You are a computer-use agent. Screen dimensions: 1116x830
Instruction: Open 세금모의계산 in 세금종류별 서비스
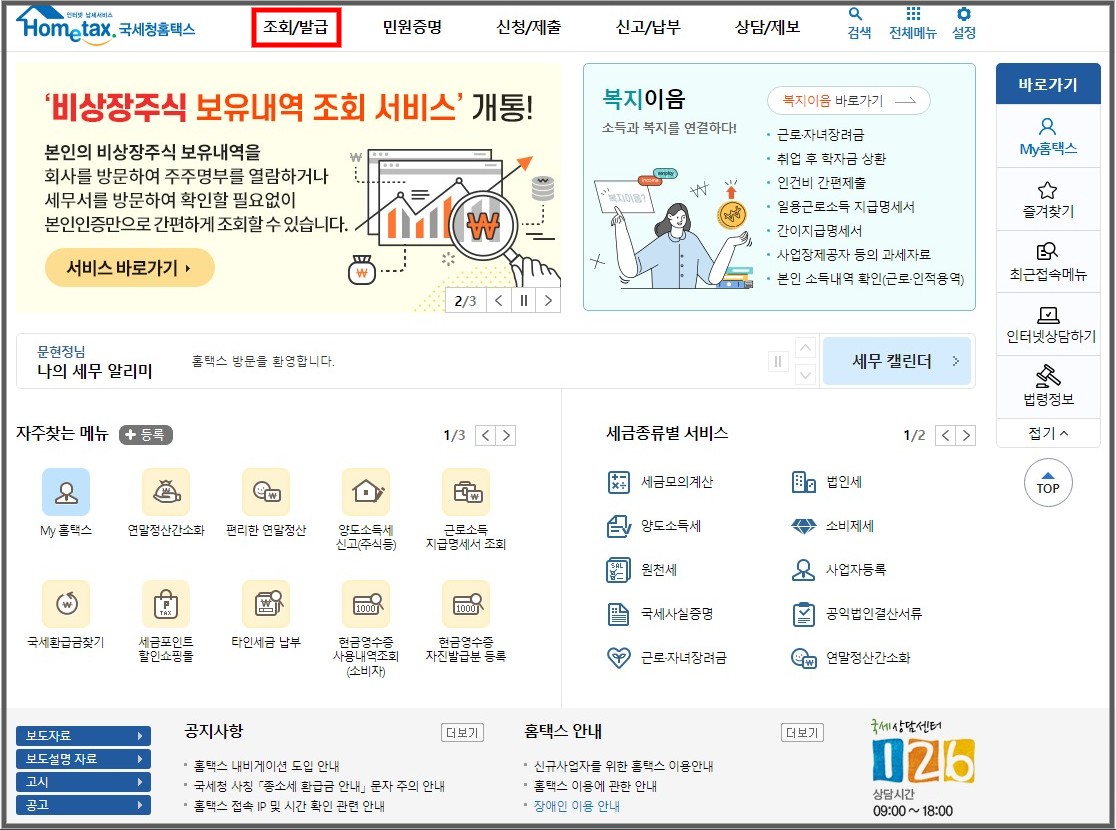[660, 482]
